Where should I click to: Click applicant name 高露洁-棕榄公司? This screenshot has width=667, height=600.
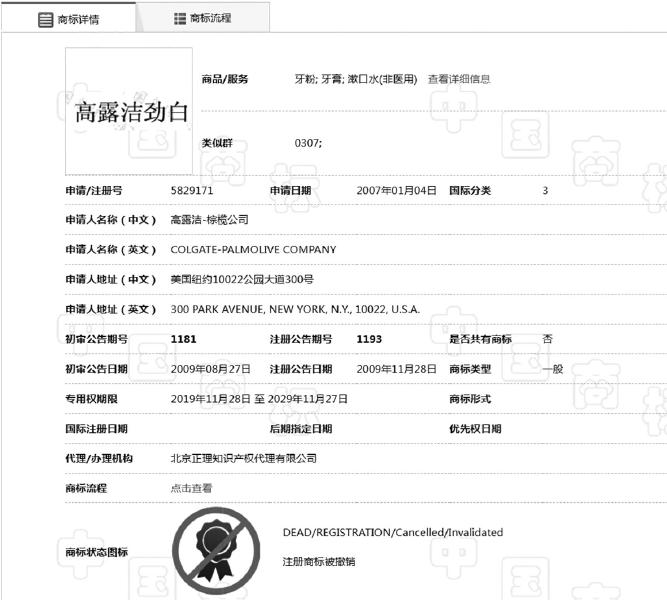[x=209, y=220]
